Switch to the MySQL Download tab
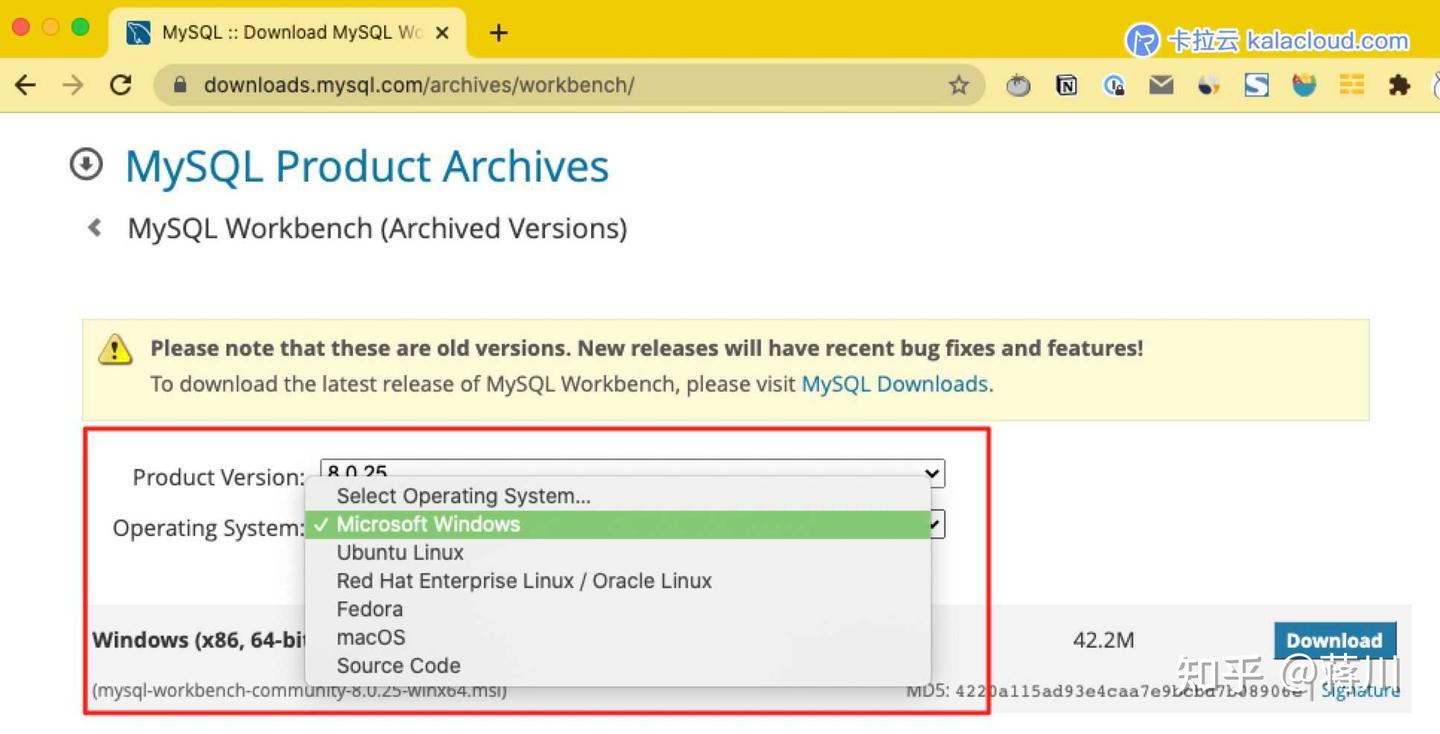 (x=280, y=31)
